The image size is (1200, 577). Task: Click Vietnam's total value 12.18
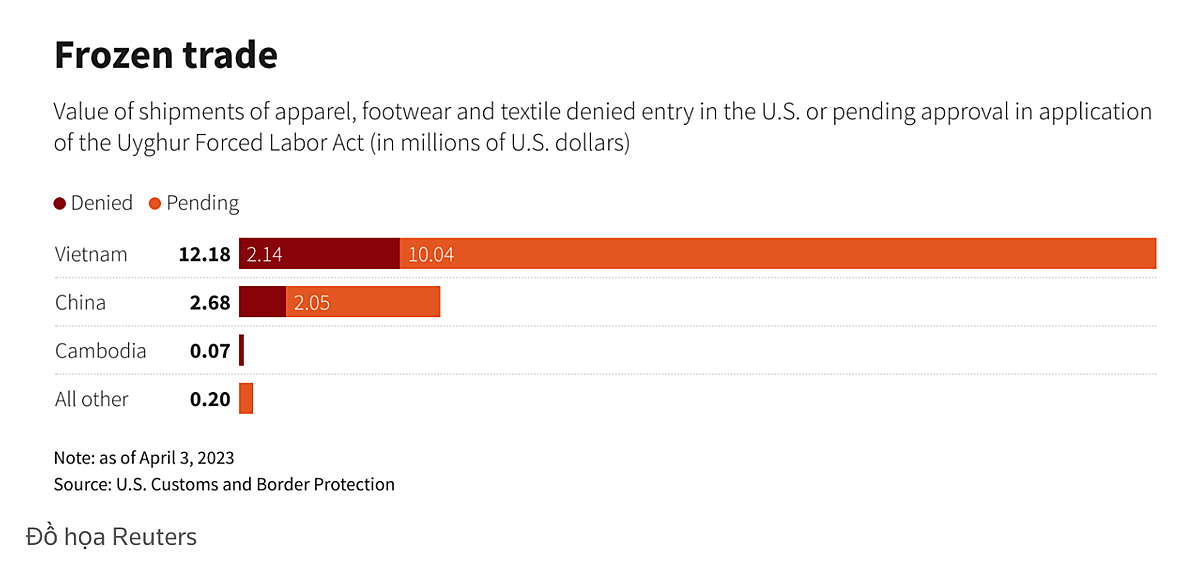tap(204, 254)
